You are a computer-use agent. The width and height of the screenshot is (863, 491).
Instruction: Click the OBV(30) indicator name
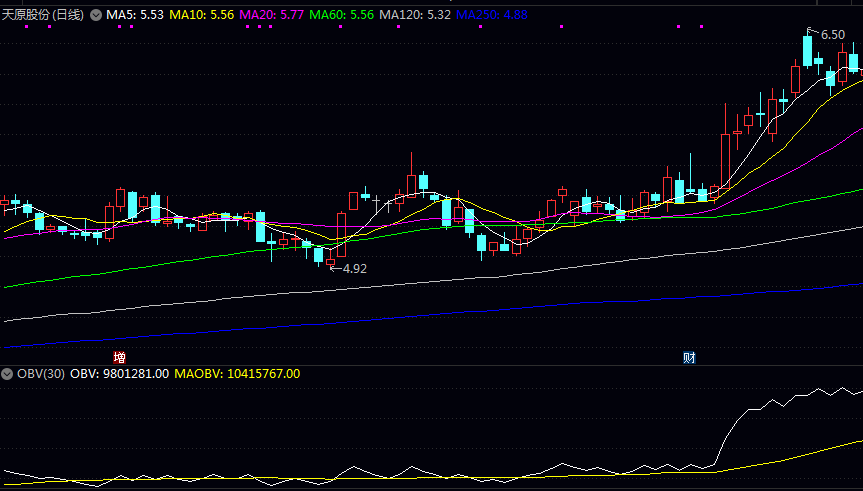coord(41,374)
